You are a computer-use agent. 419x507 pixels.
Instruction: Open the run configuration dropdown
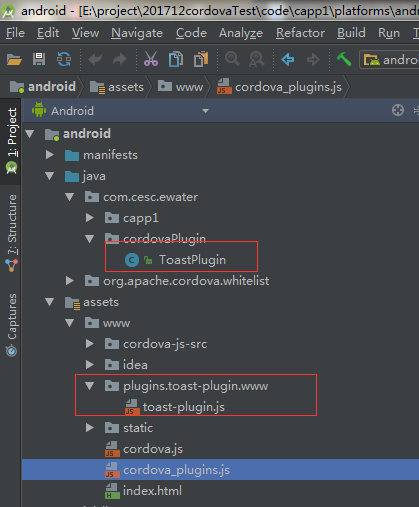point(389,60)
